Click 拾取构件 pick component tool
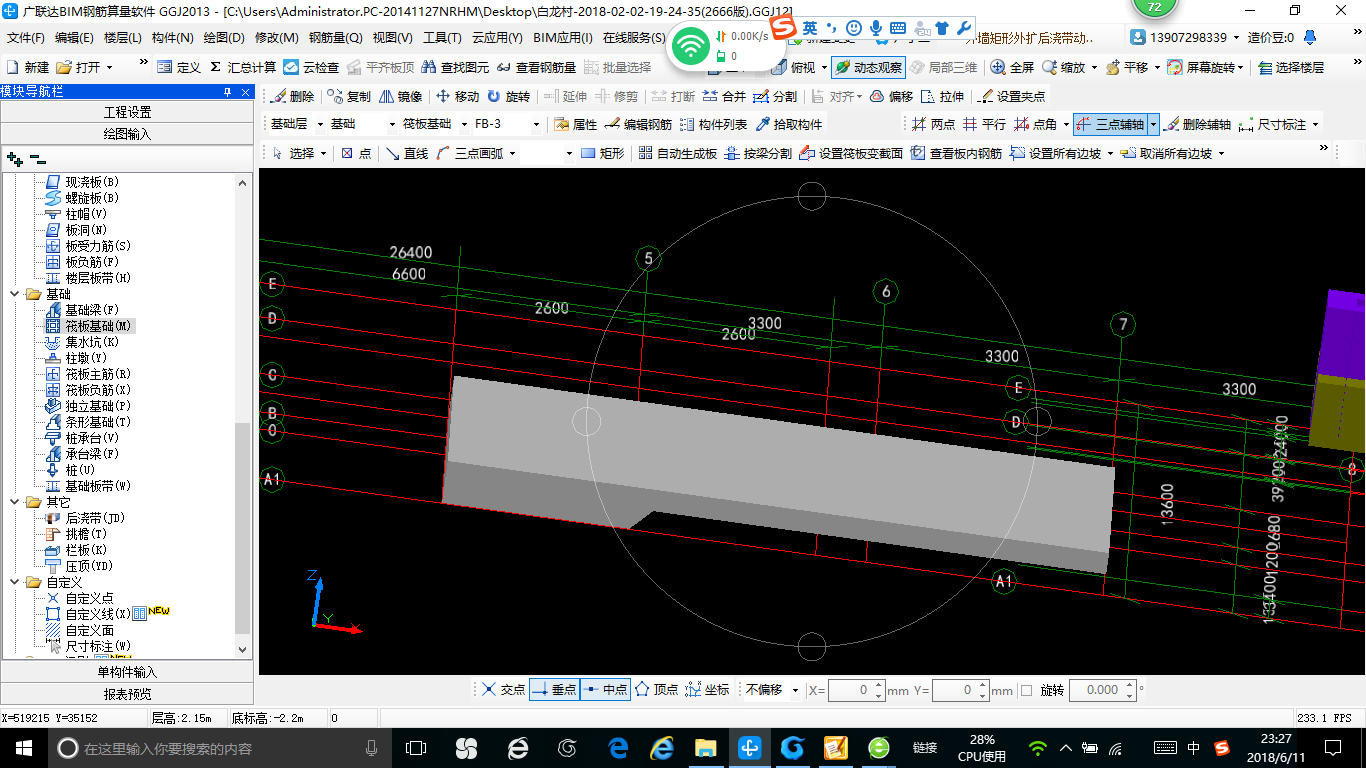Image resolution: width=1366 pixels, height=768 pixels. coord(788,124)
